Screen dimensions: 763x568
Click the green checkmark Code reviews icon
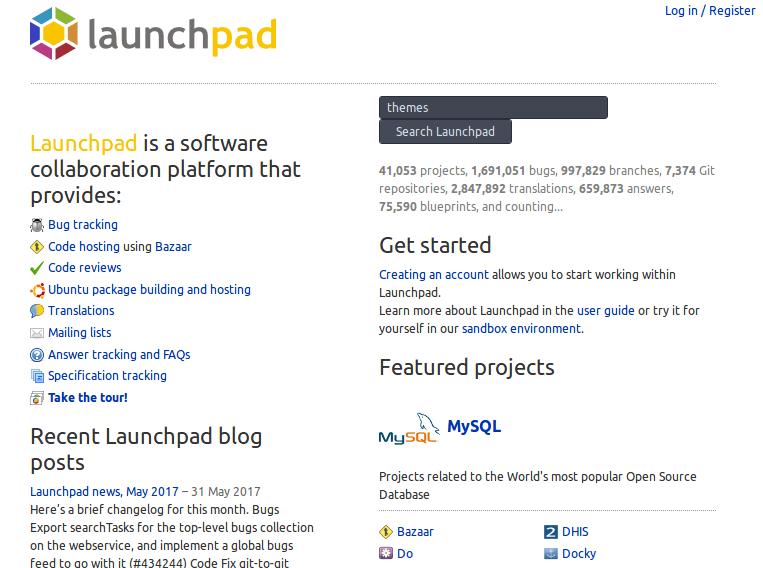pos(37,268)
